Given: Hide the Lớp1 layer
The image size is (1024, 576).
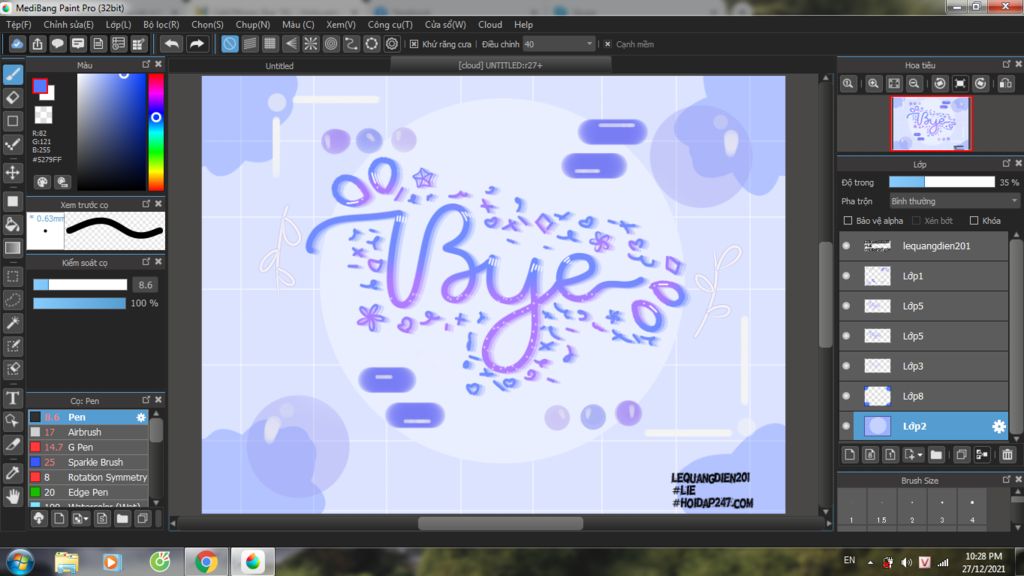Looking at the screenshot, I should click(x=846, y=276).
